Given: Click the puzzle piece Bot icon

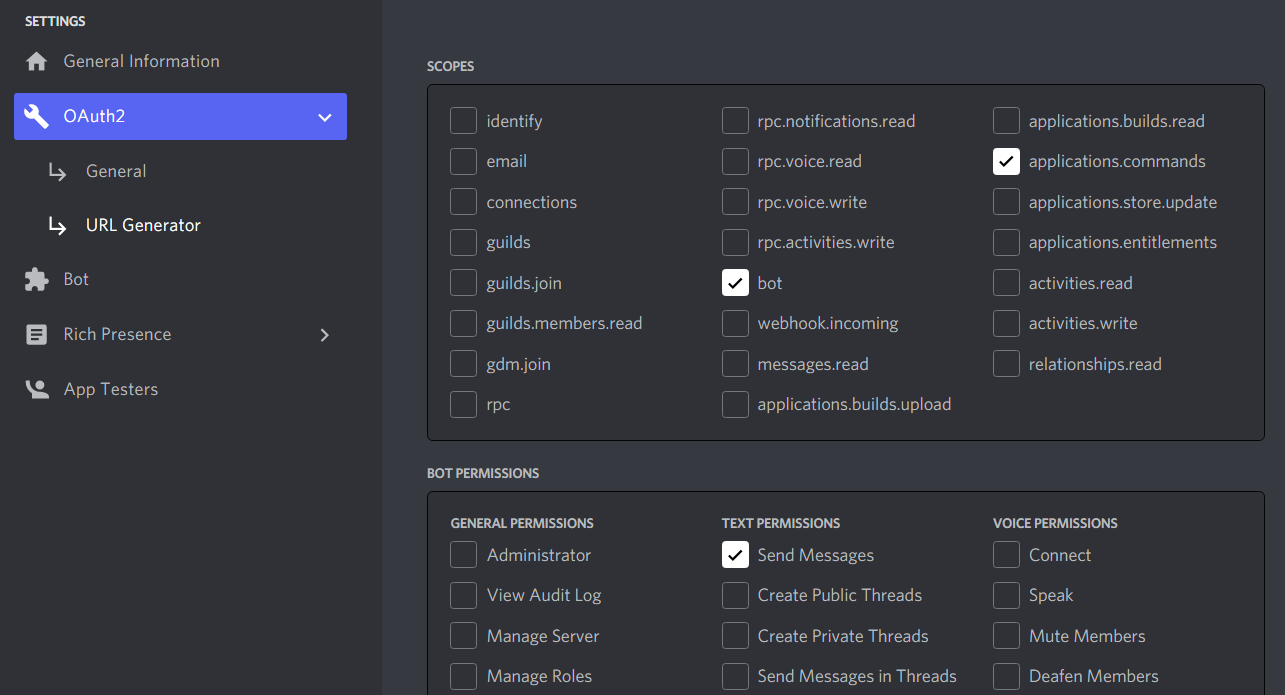Looking at the screenshot, I should pos(37,280).
